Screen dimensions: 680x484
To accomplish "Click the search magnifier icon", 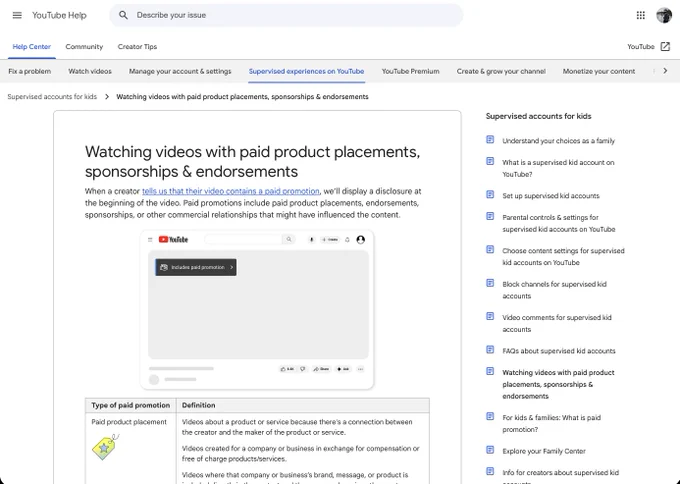I will tap(123, 15).
